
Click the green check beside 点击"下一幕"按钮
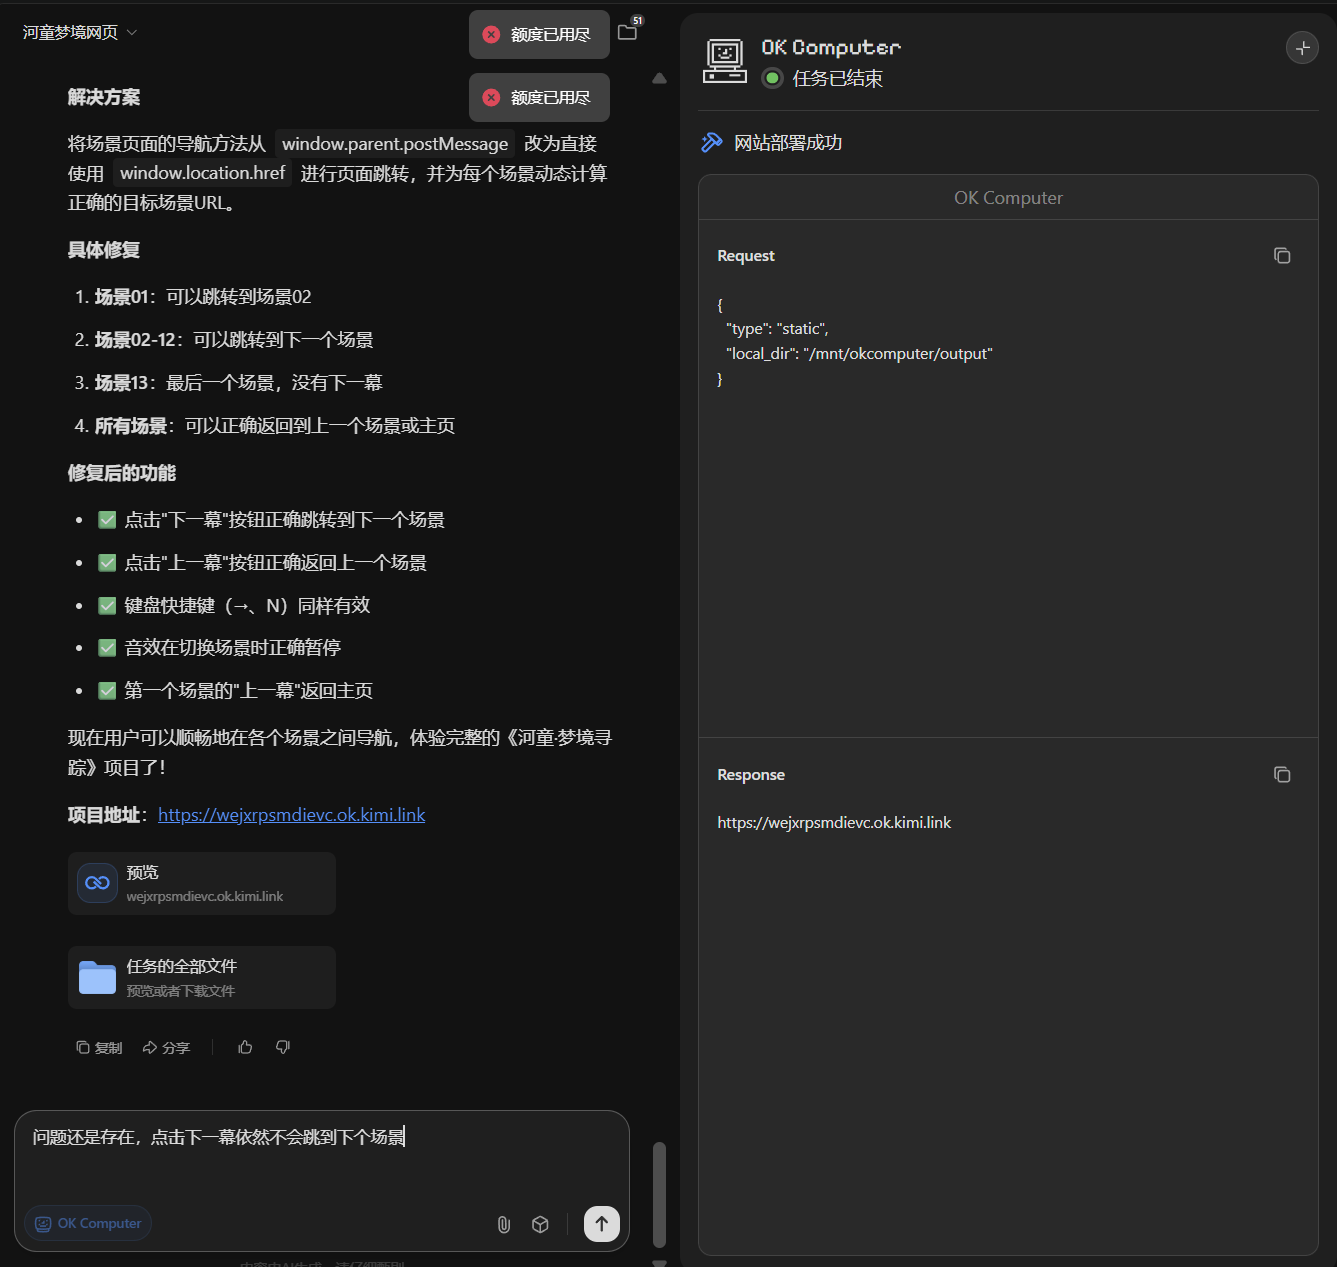click(x=107, y=520)
